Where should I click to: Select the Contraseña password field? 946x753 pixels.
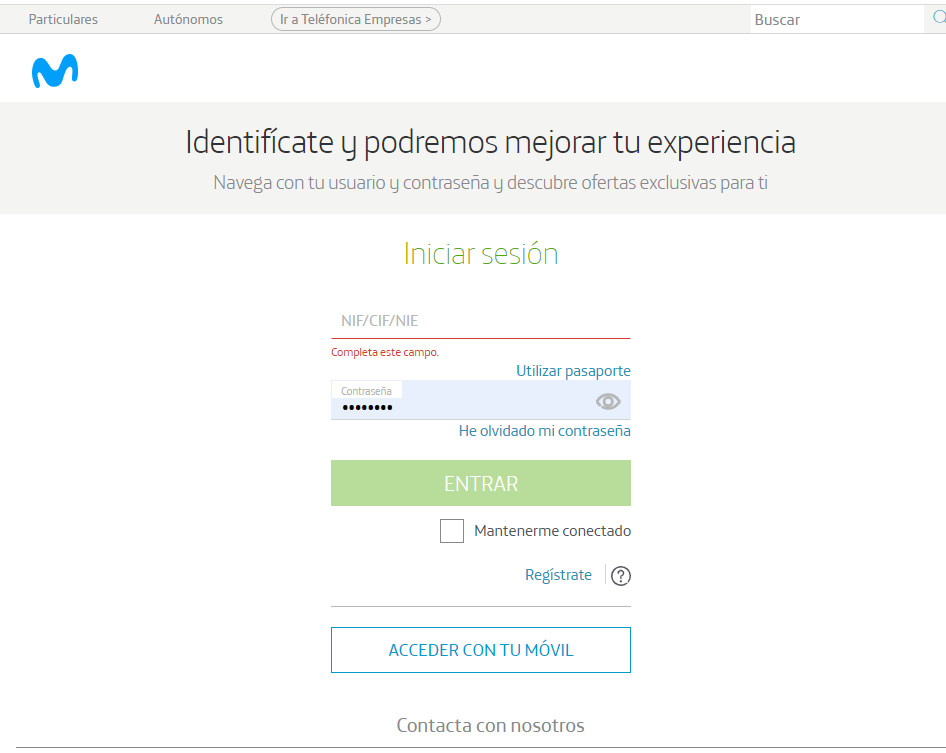480,400
